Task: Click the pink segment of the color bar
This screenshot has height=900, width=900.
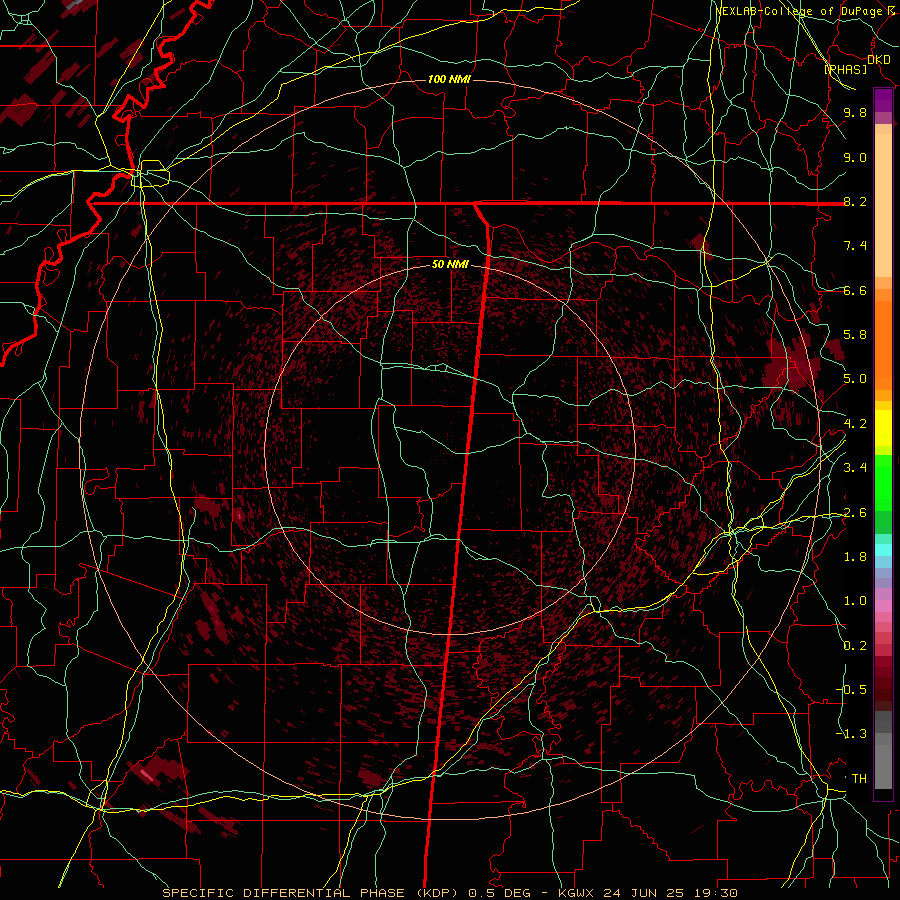Action: pos(883,606)
